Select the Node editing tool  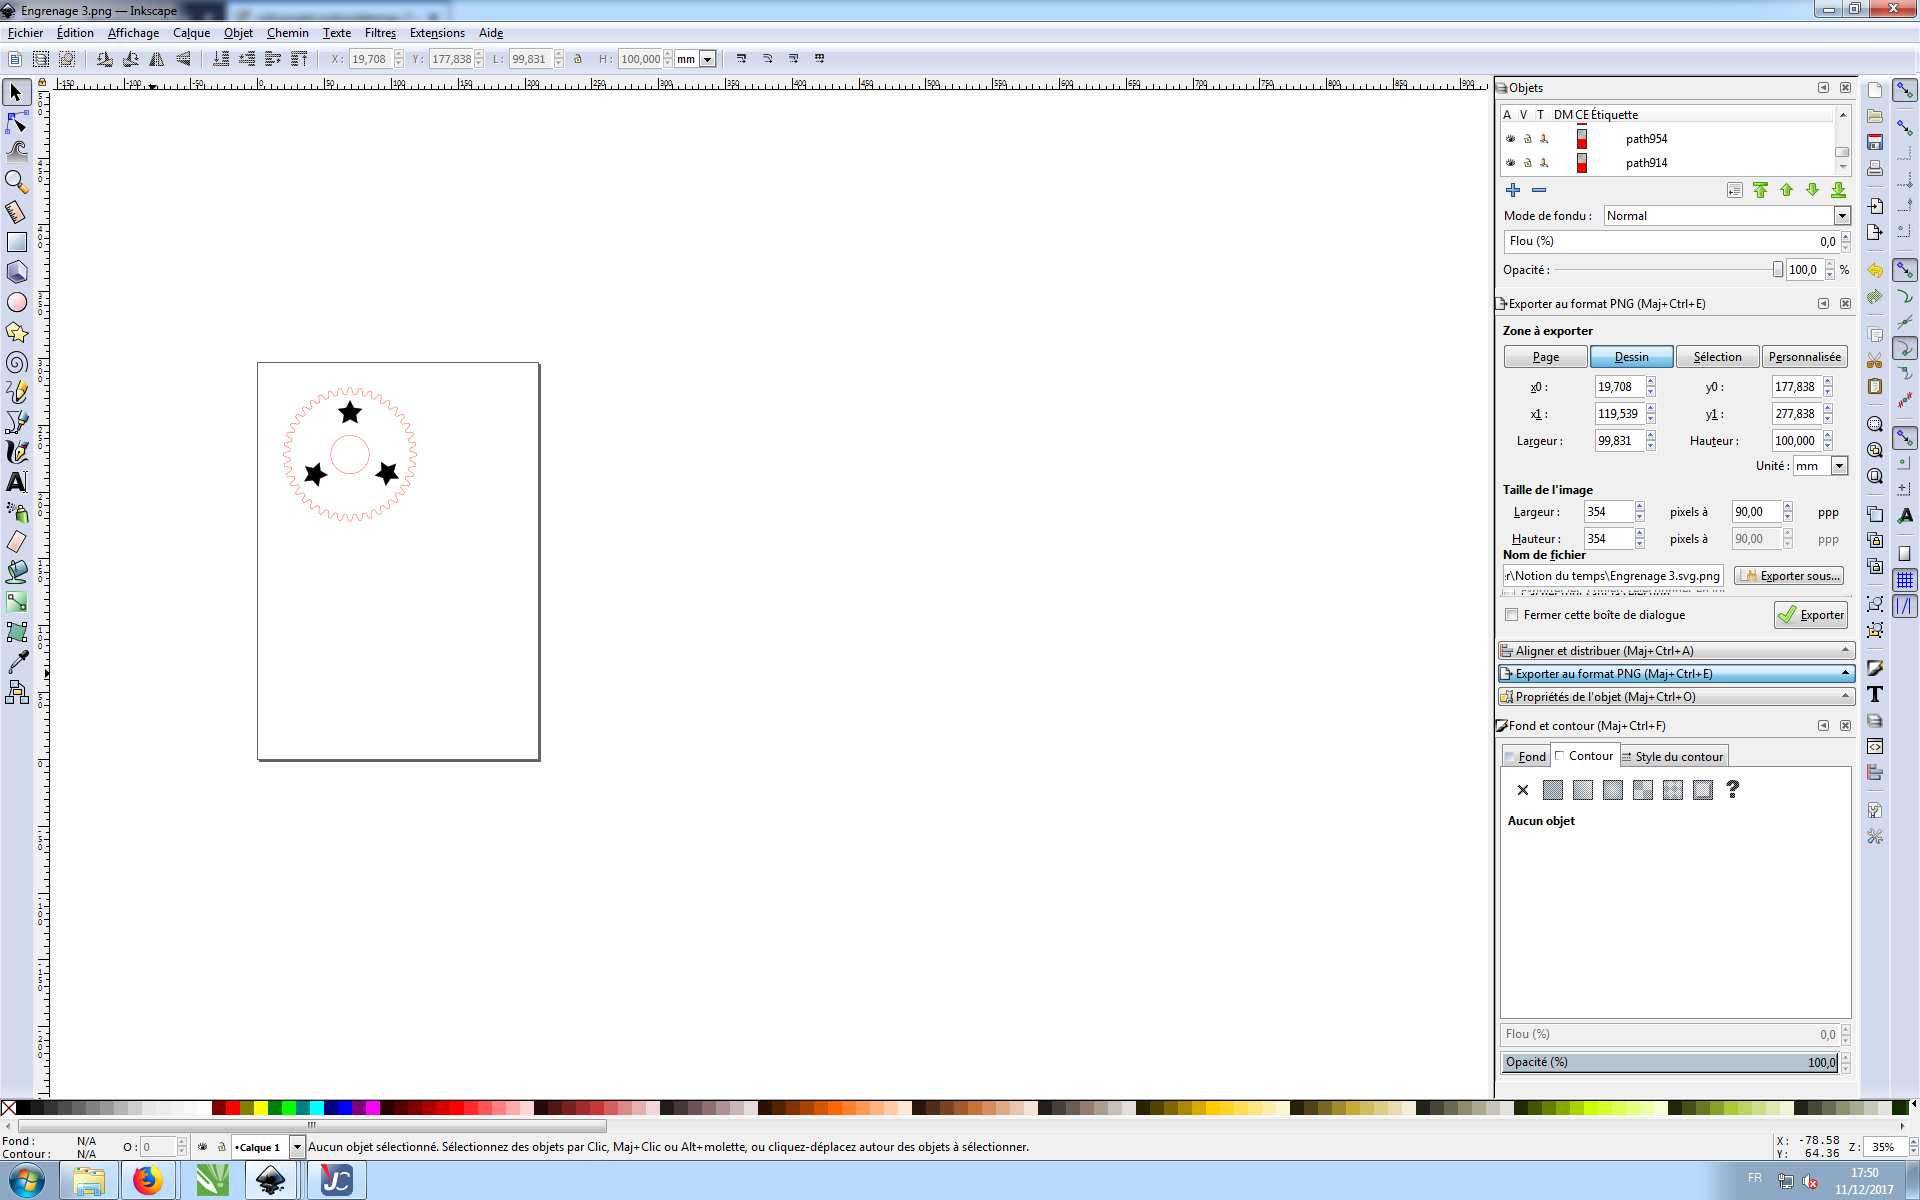click(17, 122)
